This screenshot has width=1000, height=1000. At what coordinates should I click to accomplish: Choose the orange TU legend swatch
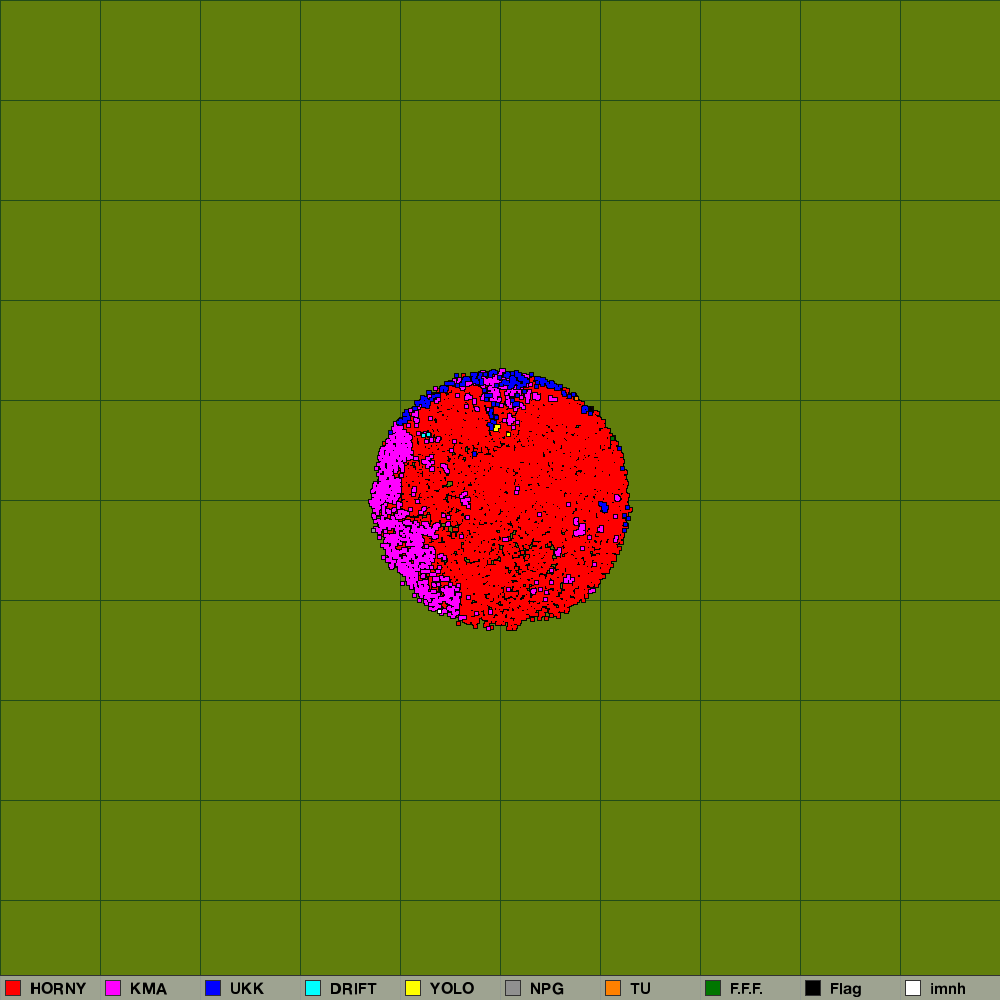[x=613, y=988]
